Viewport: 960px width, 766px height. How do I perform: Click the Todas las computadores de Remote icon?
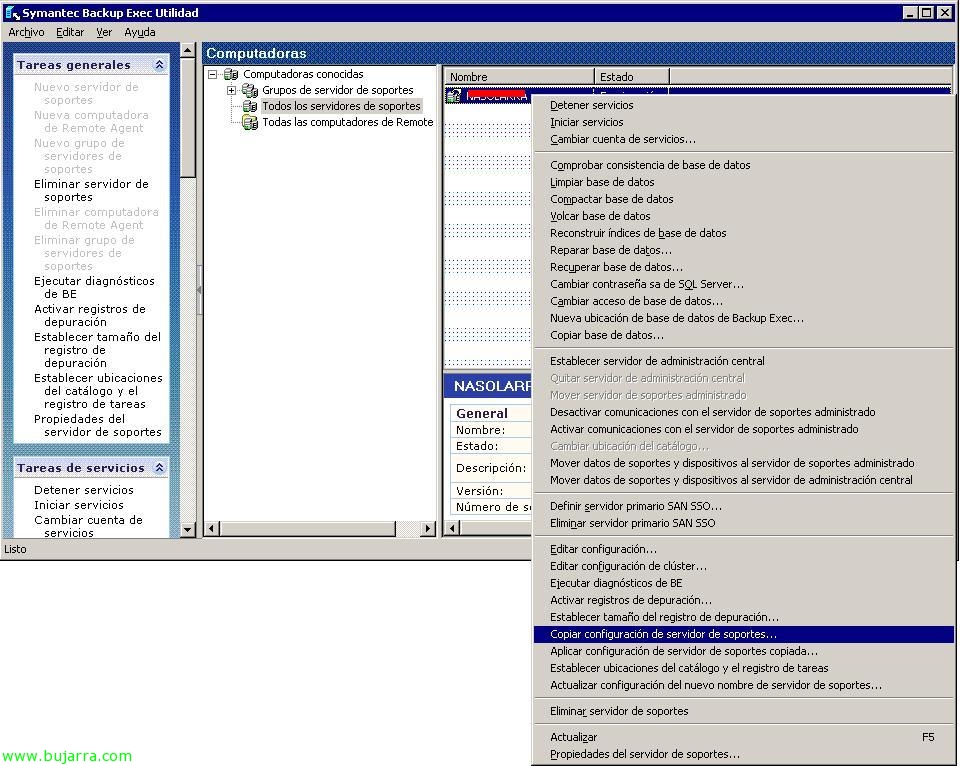click(250, 122)
